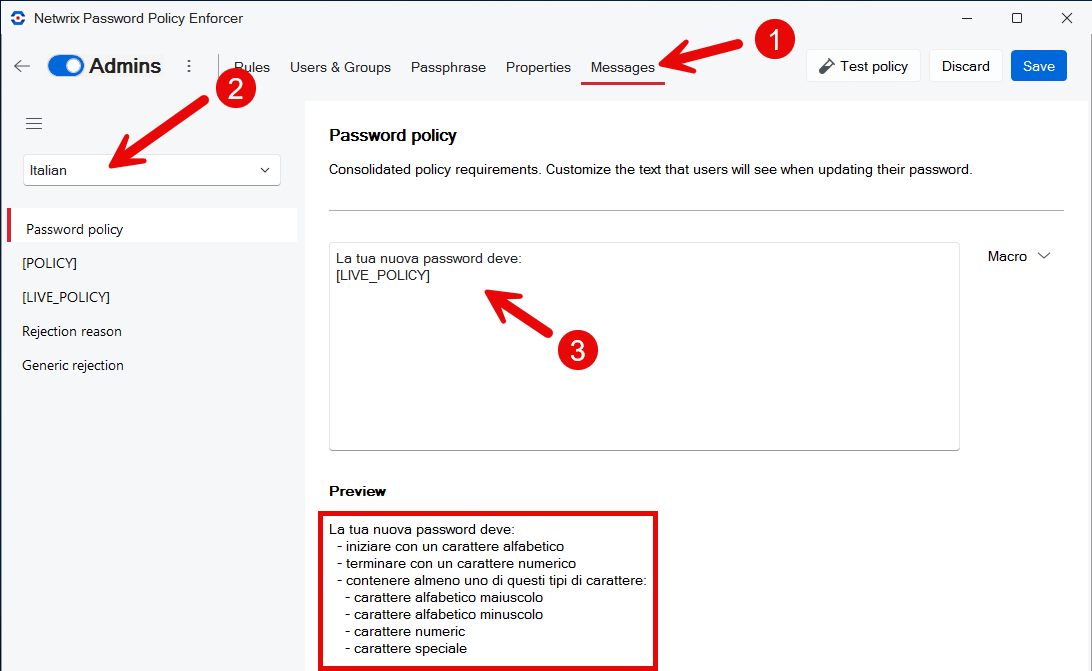
Task: Select the [LIVE_POLICY] sidebar item
Action: tap(66, 297)
